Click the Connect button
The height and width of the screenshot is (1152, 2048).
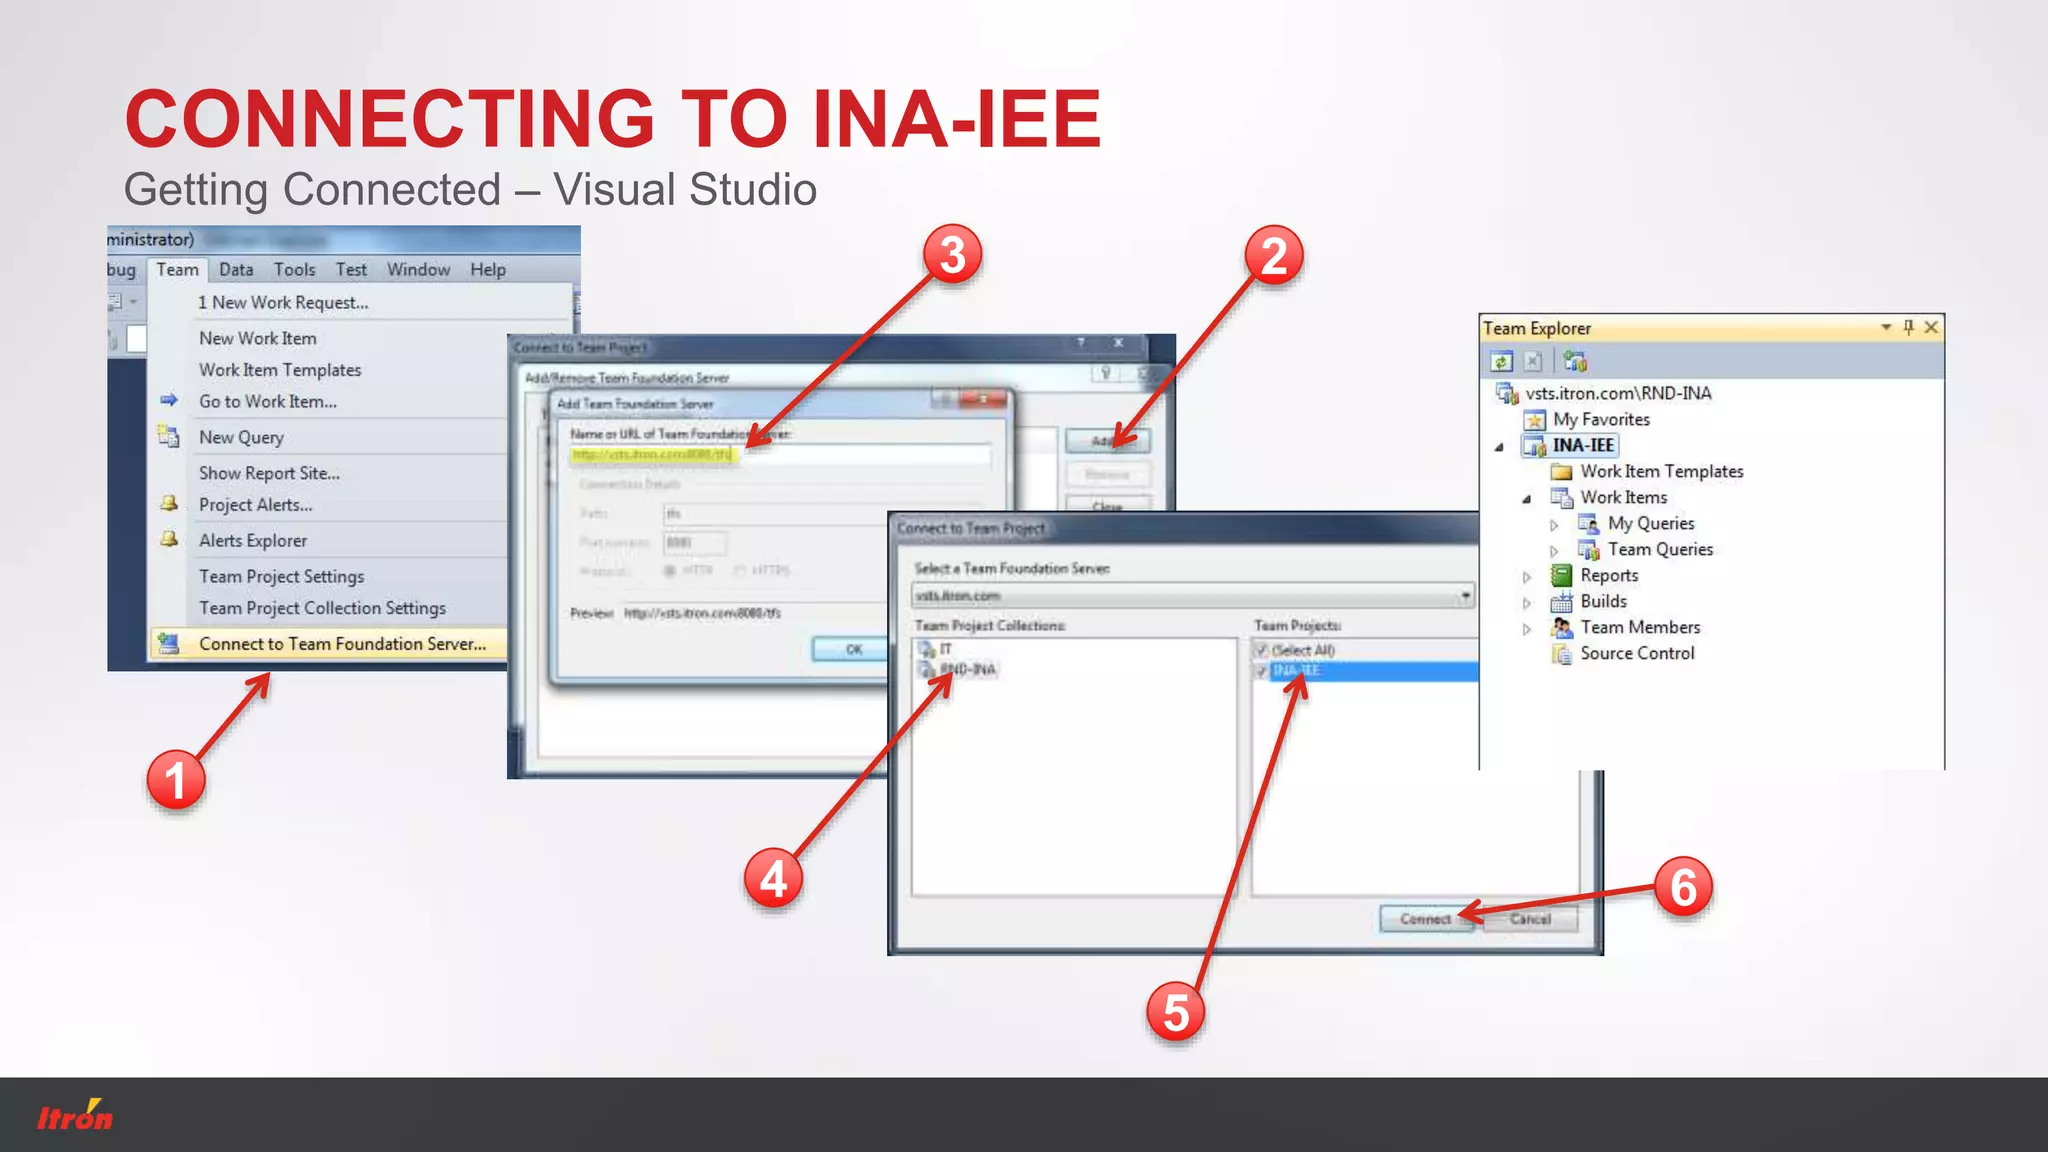coord(1425,919)
